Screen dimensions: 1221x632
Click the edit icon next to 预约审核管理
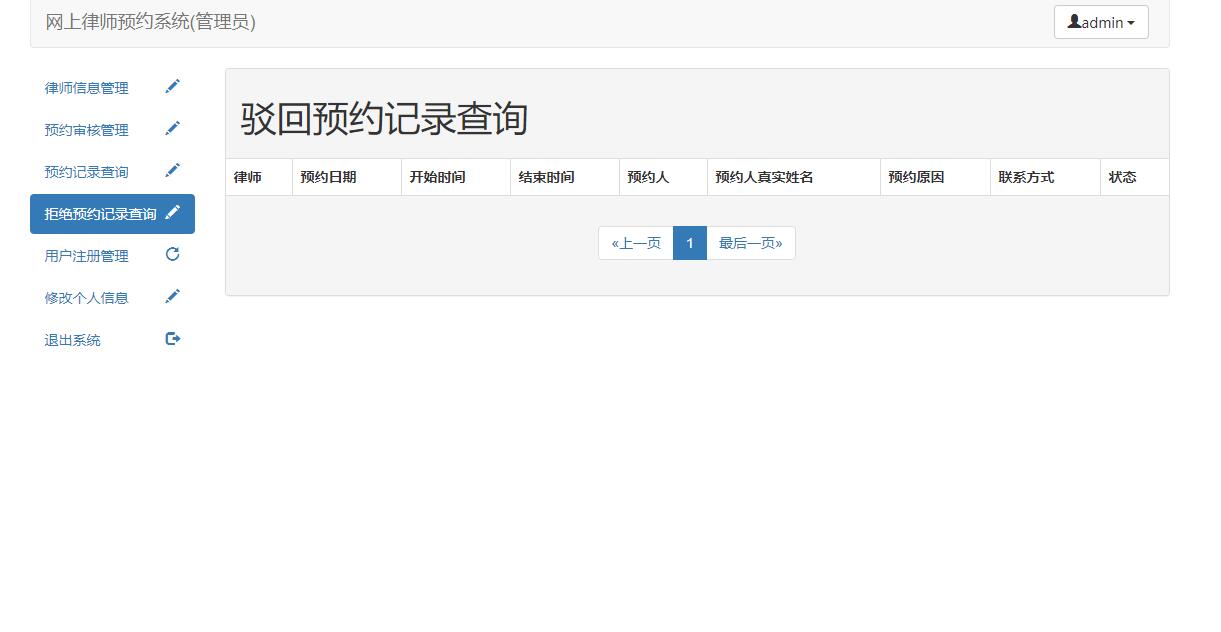(172, 128)
